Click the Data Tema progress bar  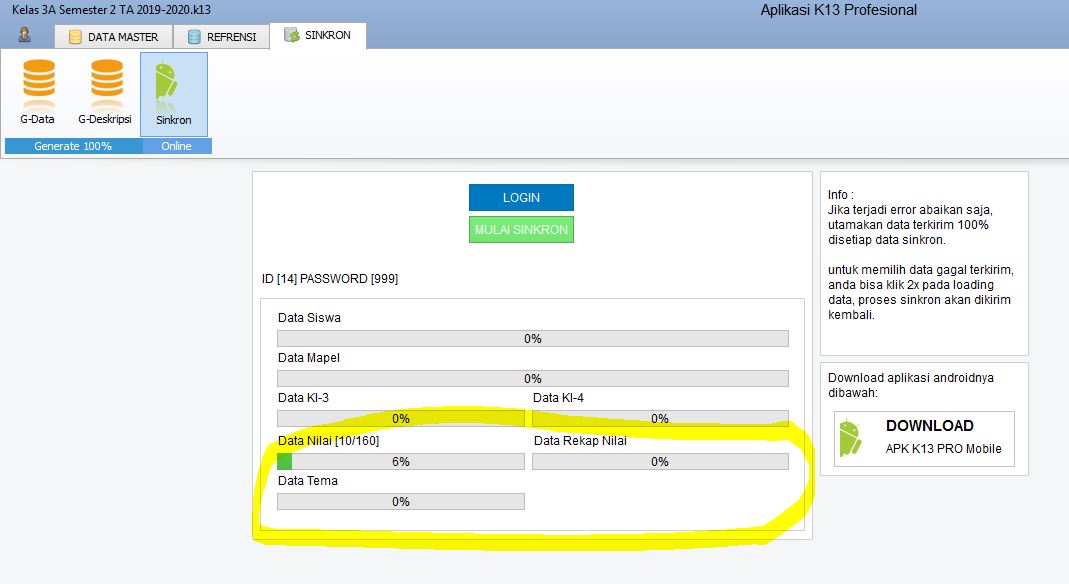click(x=400, y=502)
